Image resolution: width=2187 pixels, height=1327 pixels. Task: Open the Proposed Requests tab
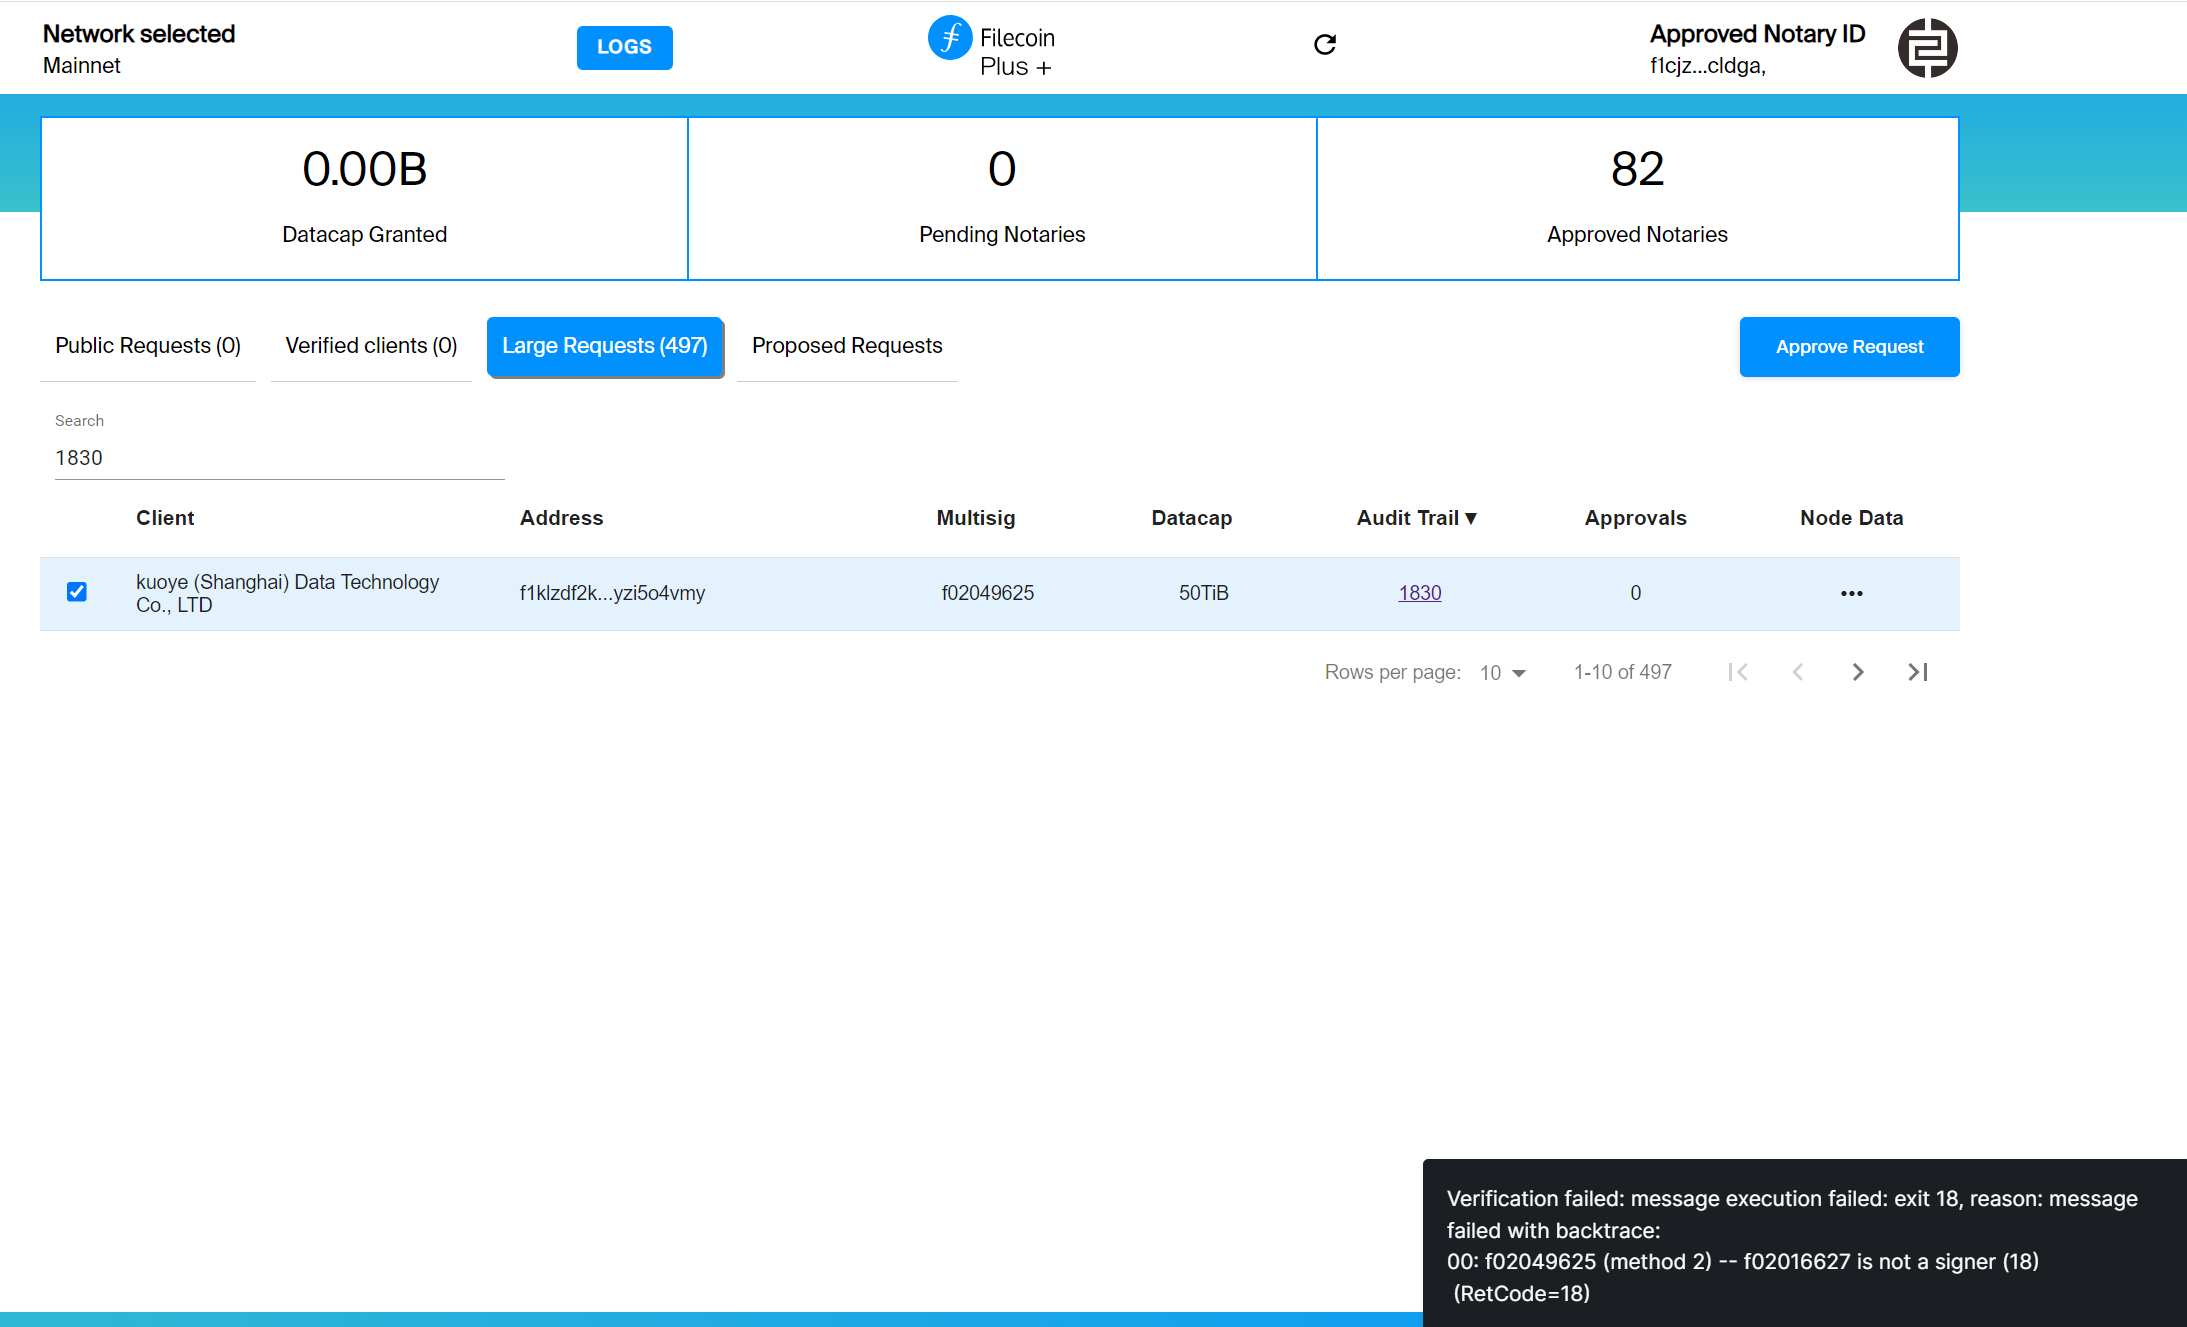click(846, 346)
